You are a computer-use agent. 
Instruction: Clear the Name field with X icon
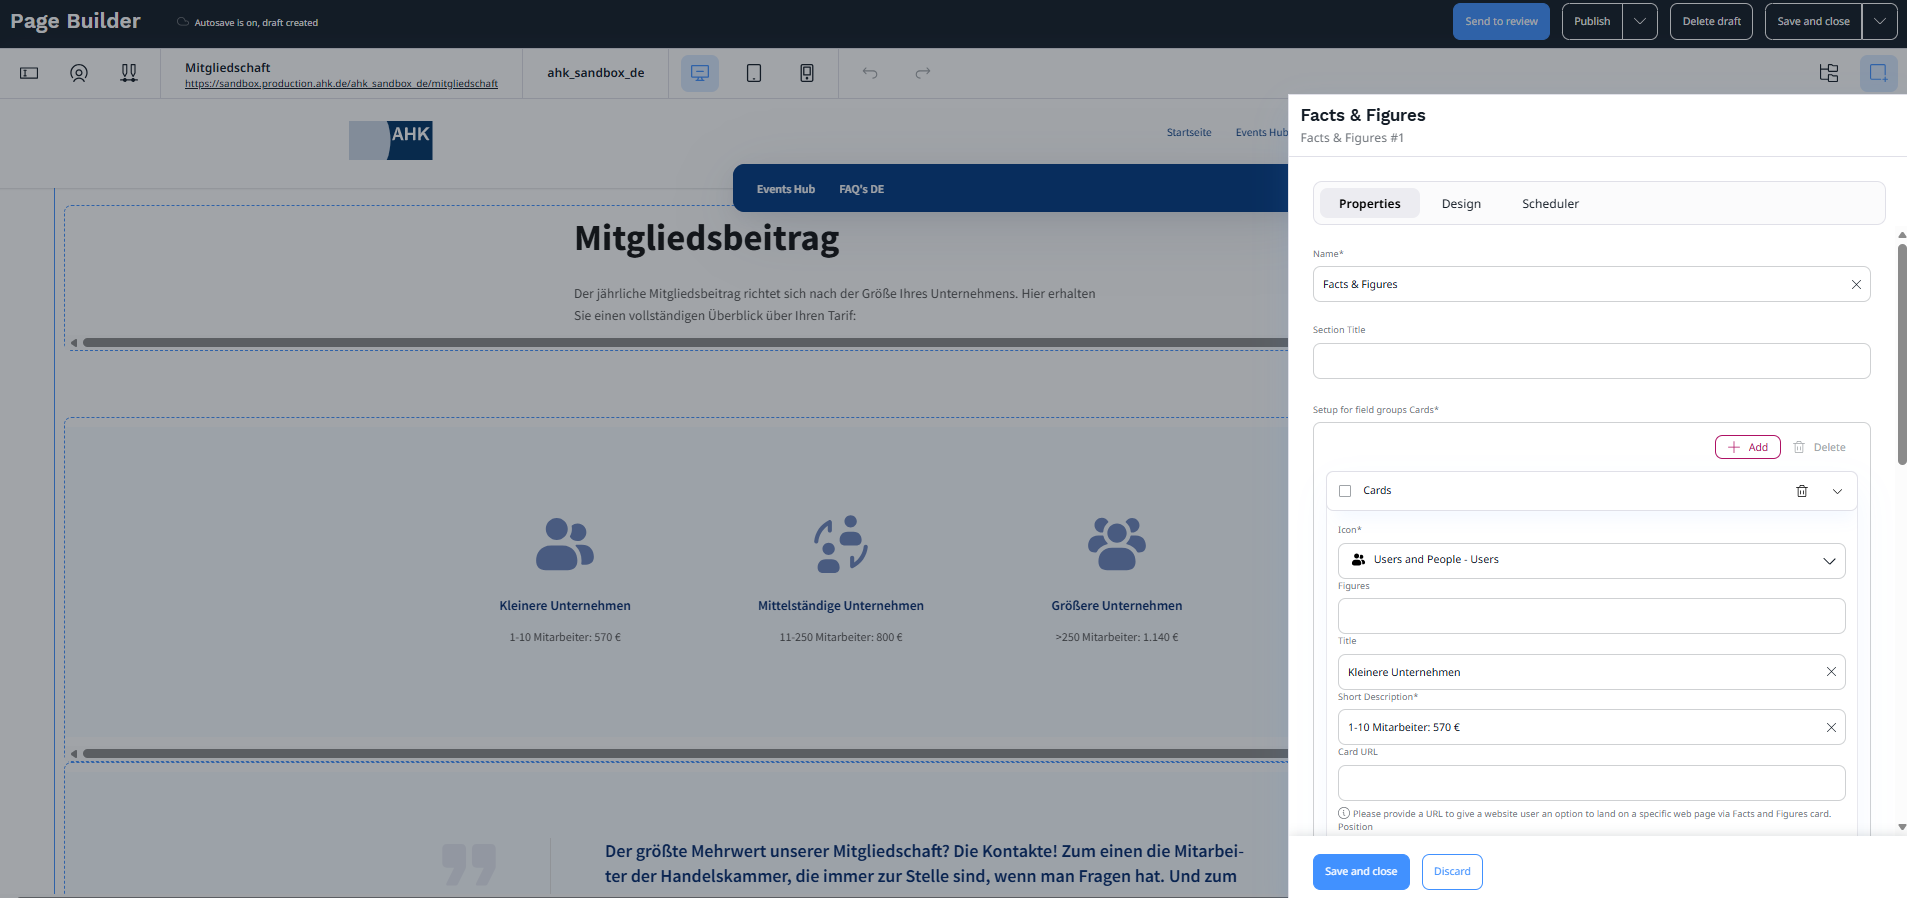click(1856, 285)
